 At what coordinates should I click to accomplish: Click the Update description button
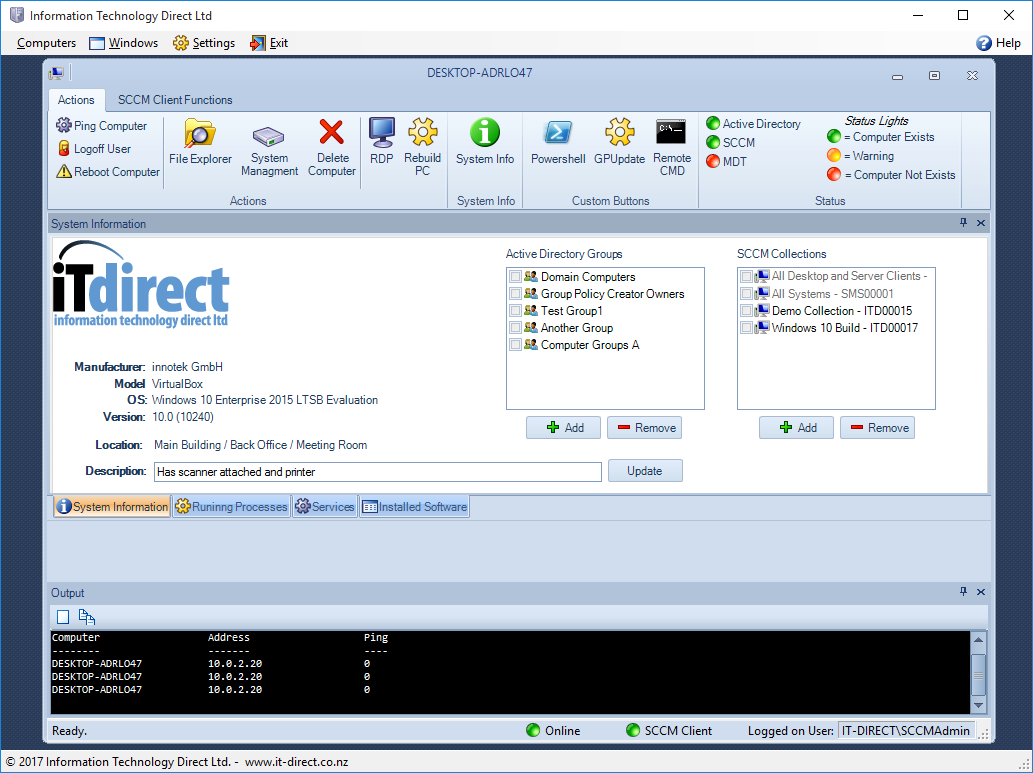click(645, 471)
